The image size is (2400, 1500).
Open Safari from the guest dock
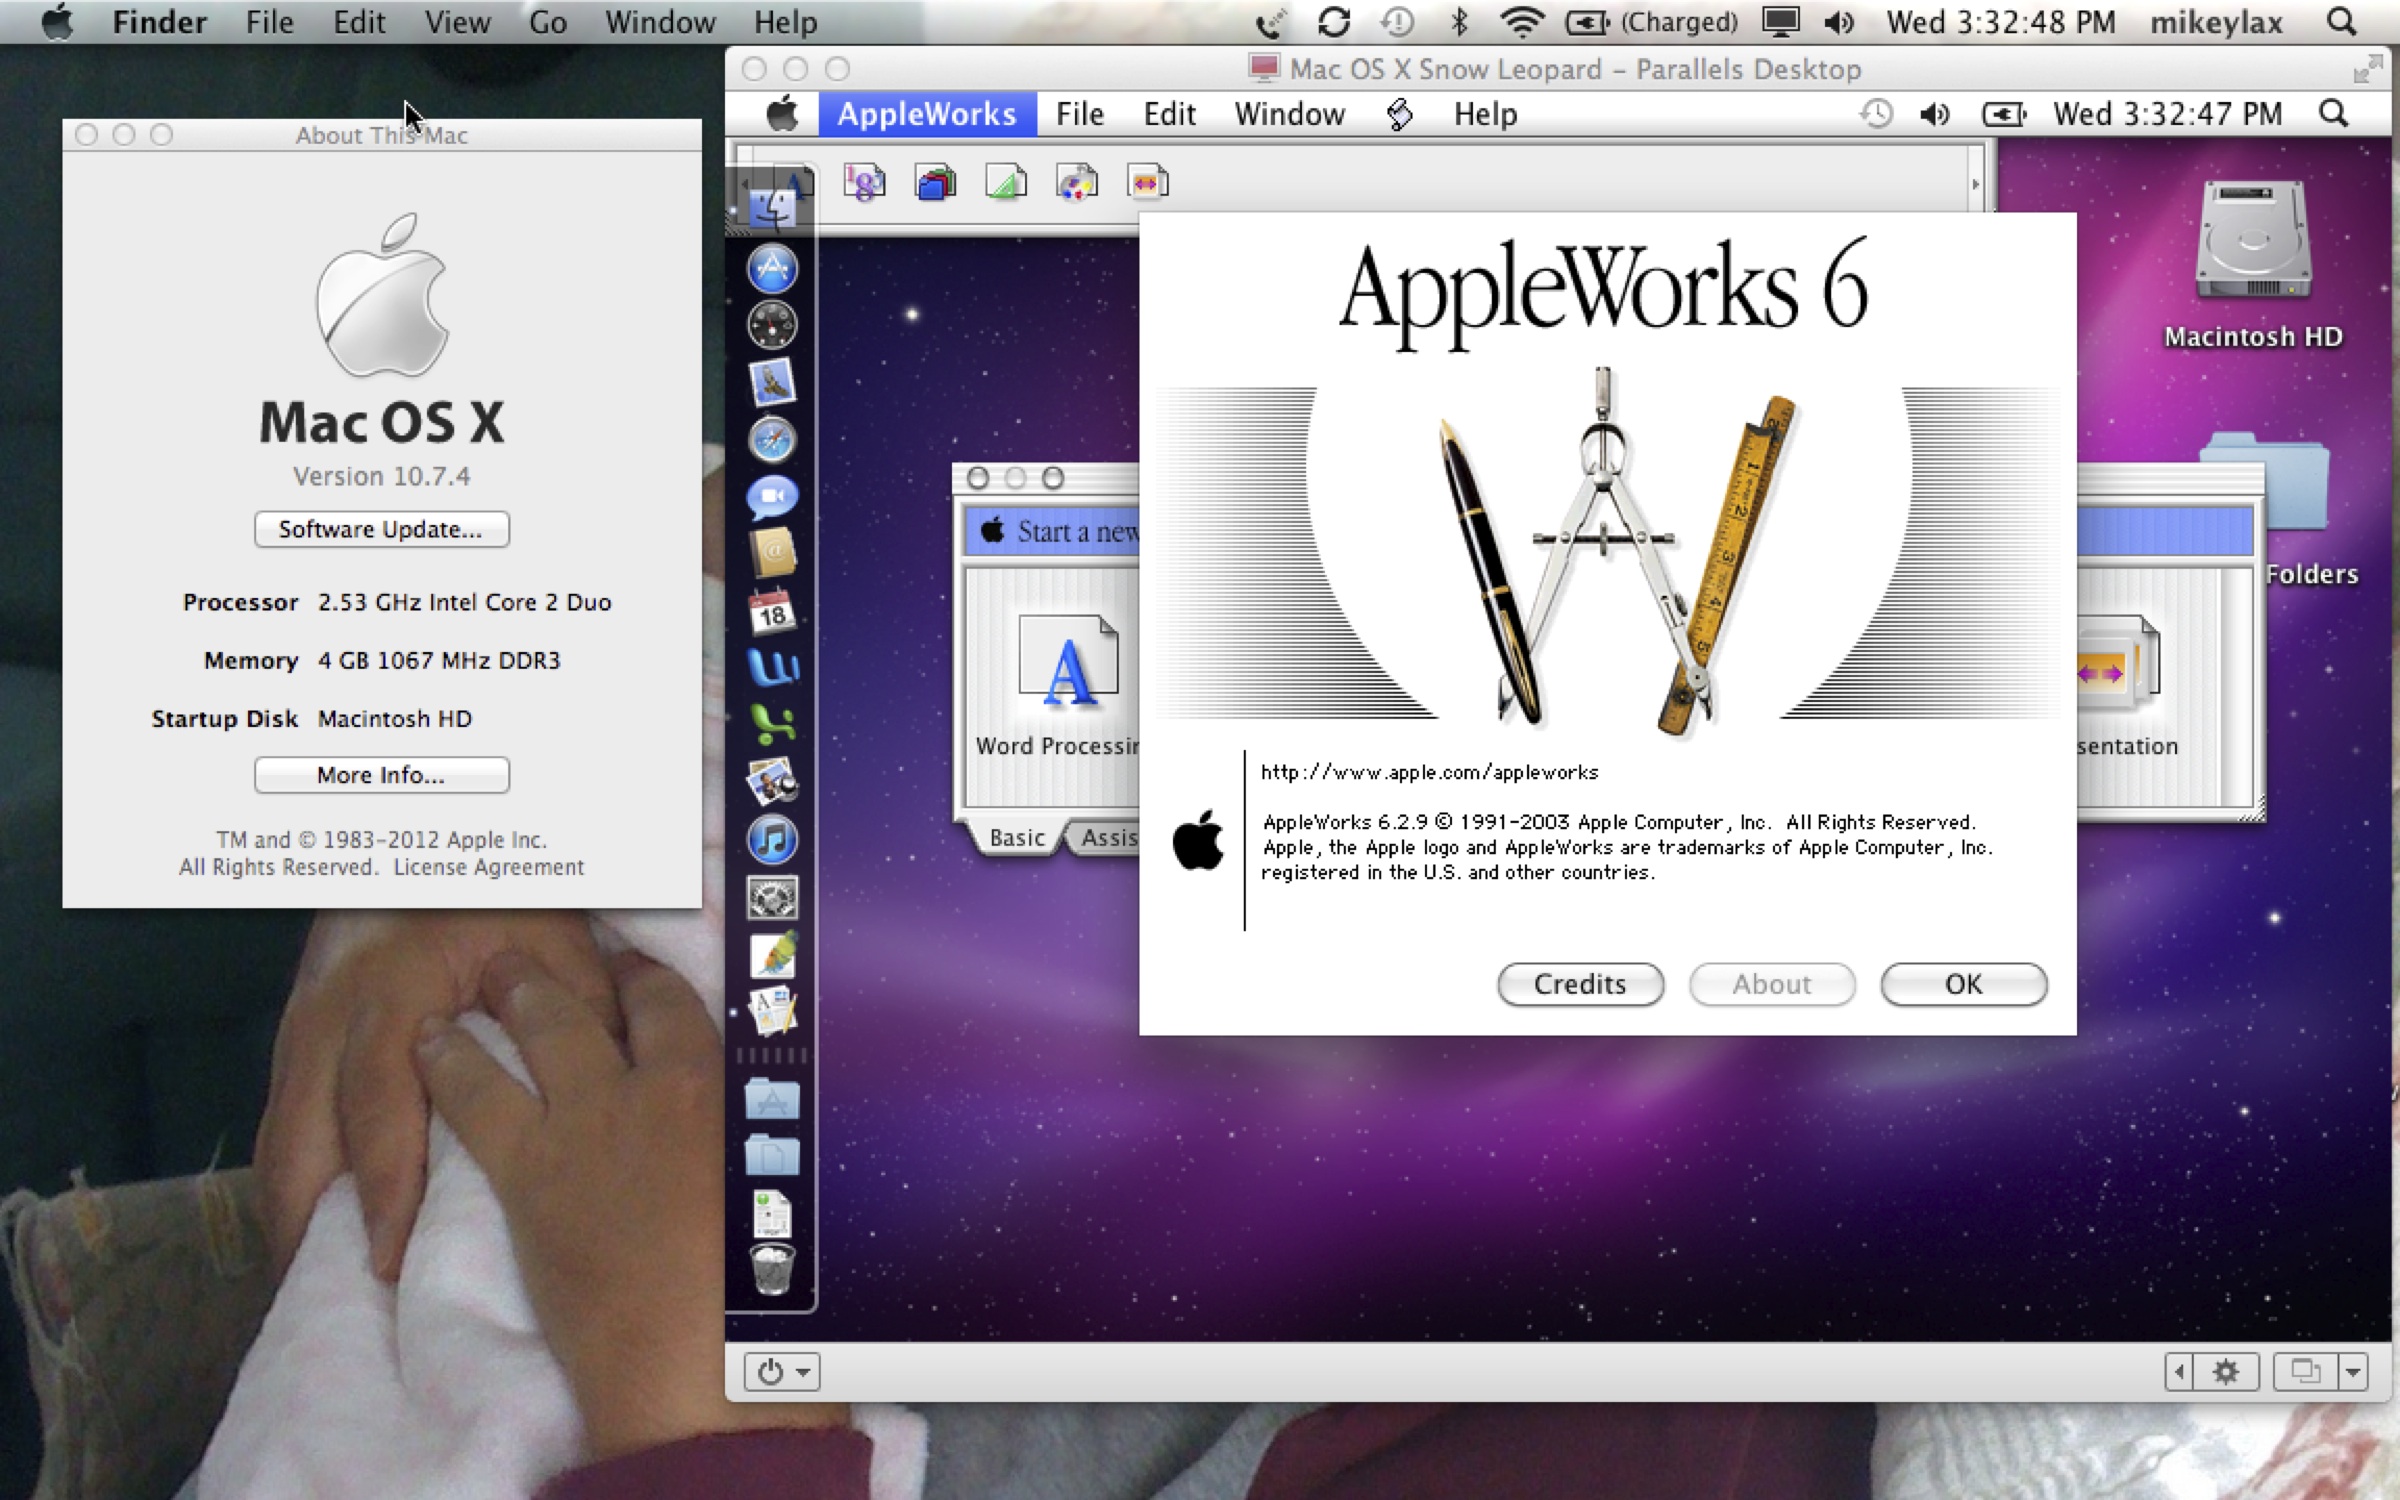(772, 440)
